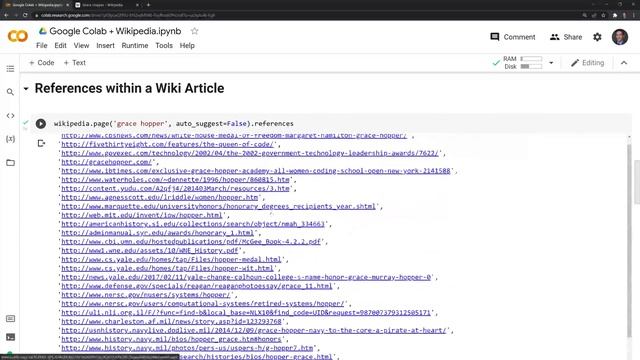Open the fivethirtyeight queen-of-code link
Screen dimensions: 640x360
click(167, 144)
